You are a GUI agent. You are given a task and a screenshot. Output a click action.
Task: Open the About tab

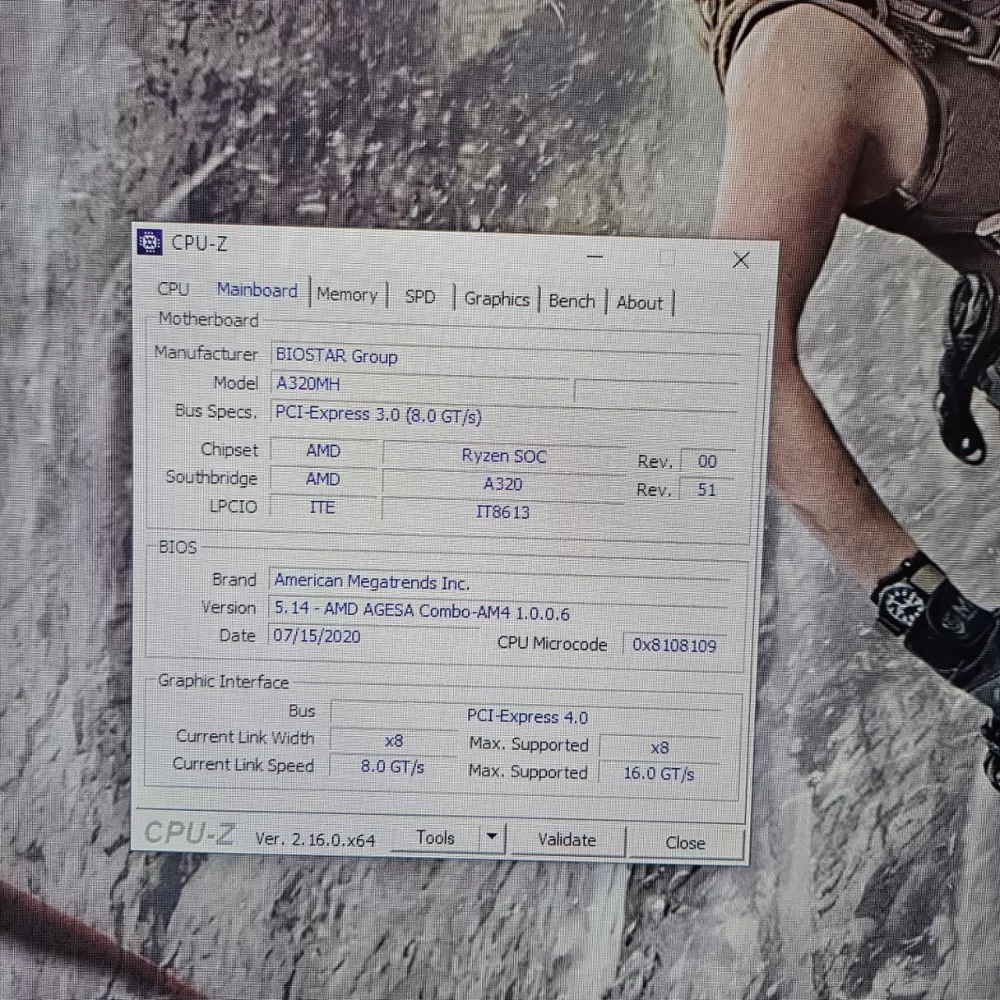pyautogui.click(x=639, y=302)
